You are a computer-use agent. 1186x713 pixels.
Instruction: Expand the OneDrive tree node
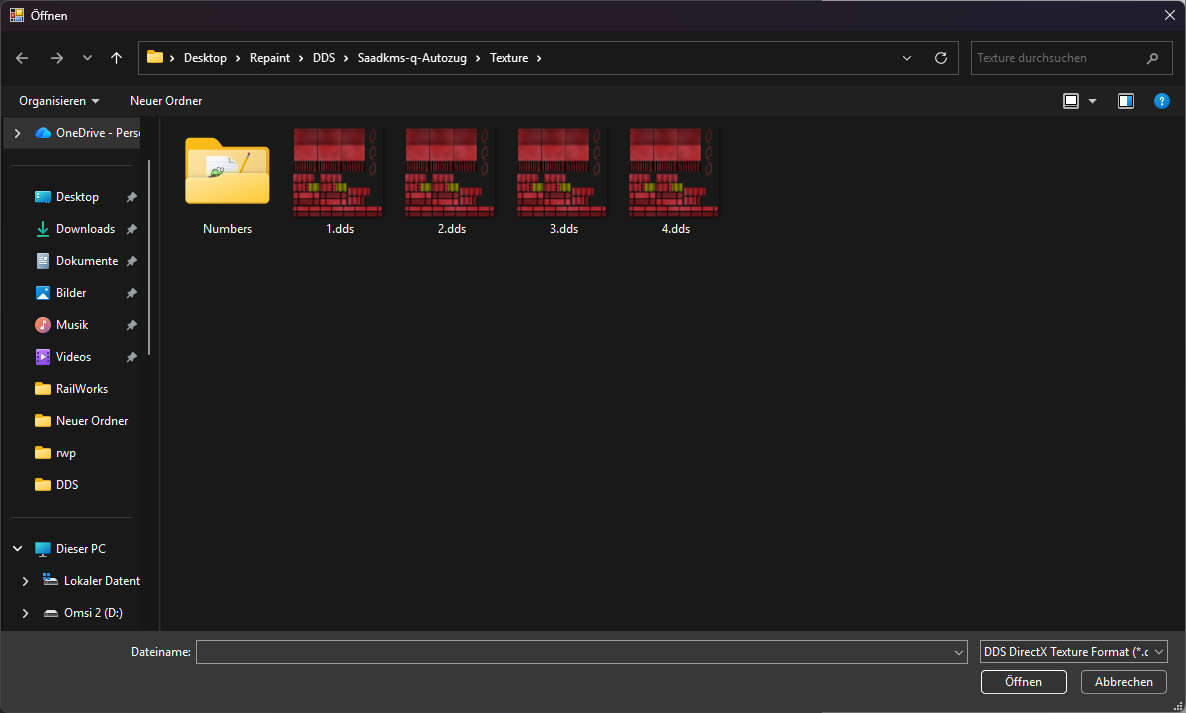tap(18, 133)
